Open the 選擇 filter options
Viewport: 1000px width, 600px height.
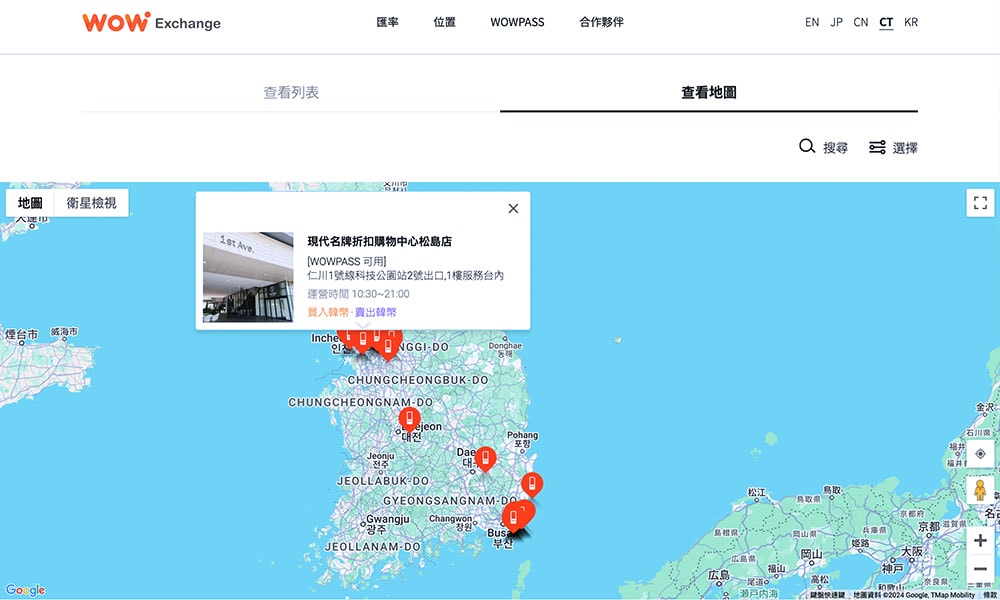click(x=893, y=147)
